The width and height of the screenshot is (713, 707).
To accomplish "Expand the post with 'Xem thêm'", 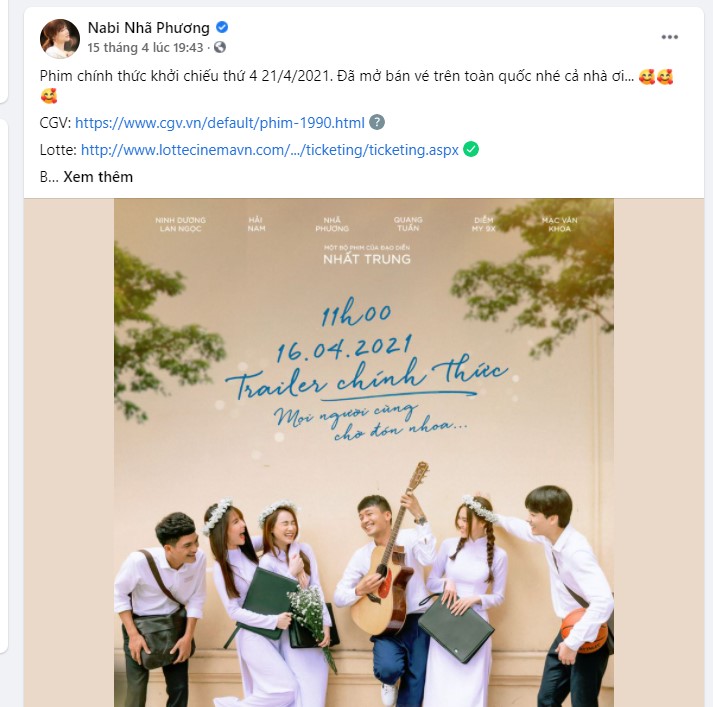I will 98,176.
